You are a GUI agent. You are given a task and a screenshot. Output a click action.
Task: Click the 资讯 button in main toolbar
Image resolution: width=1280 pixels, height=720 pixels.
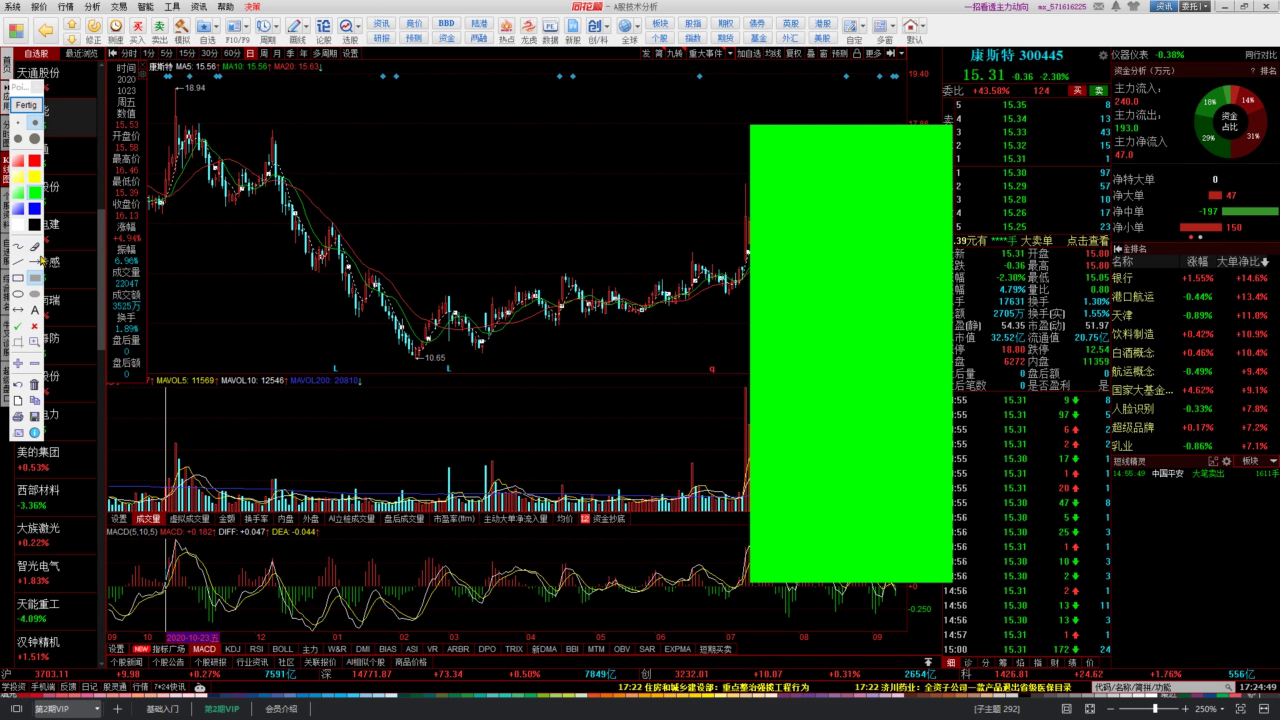(x=381, y=23)
